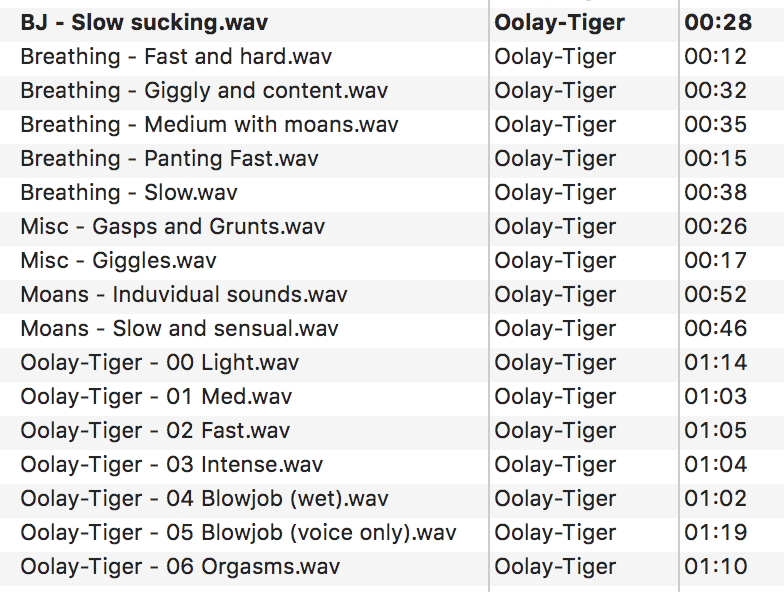This screenshot has height=592, width=784.
Task: Select the '04 Blowjob (wet).wav' track
Action: (204, 498)
